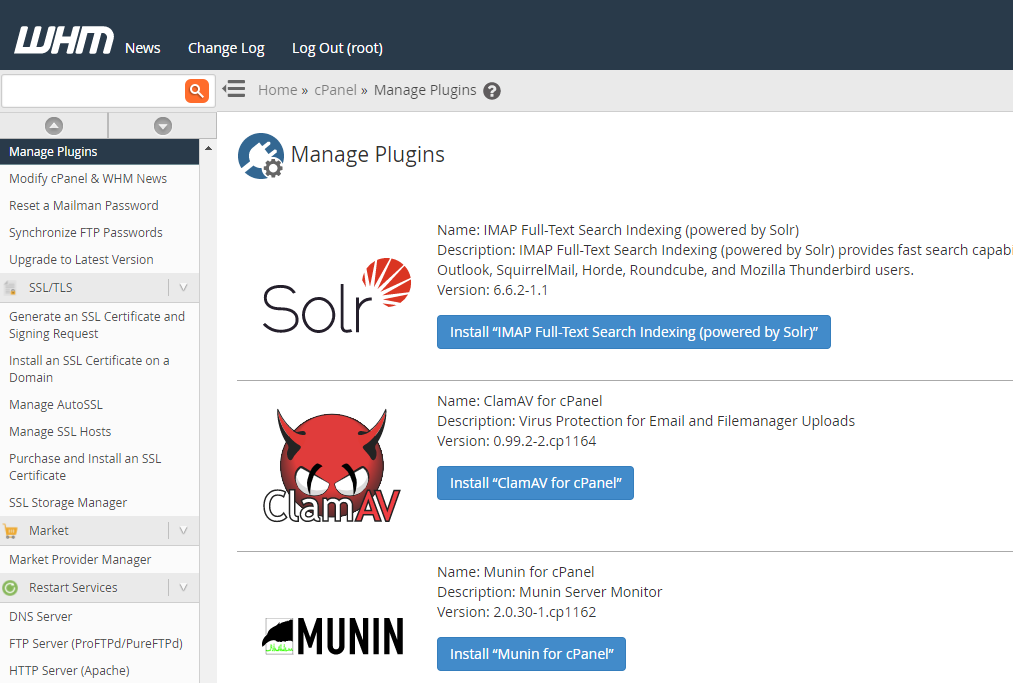
Task: Open the Market section header
Action: (x=99, y=531)
